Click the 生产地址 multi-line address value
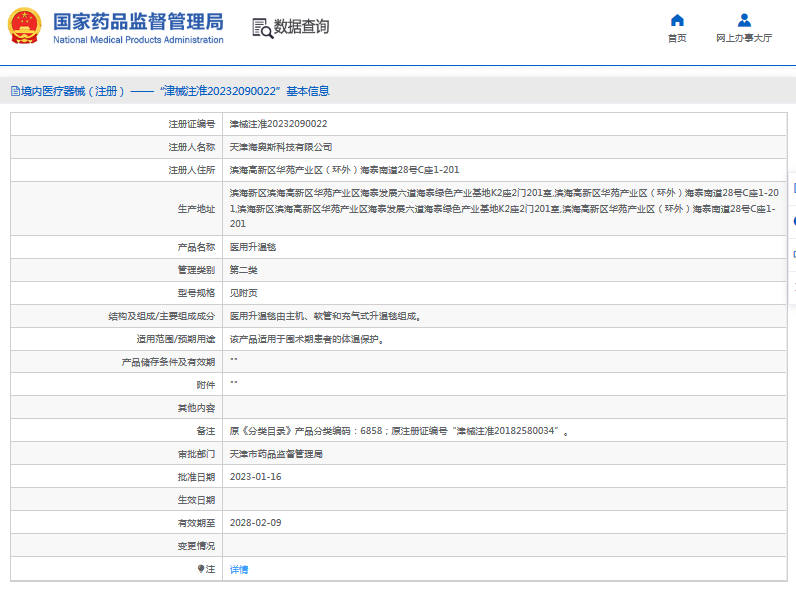The width and height of the screenshot is (796, 589). coord(504,208)
